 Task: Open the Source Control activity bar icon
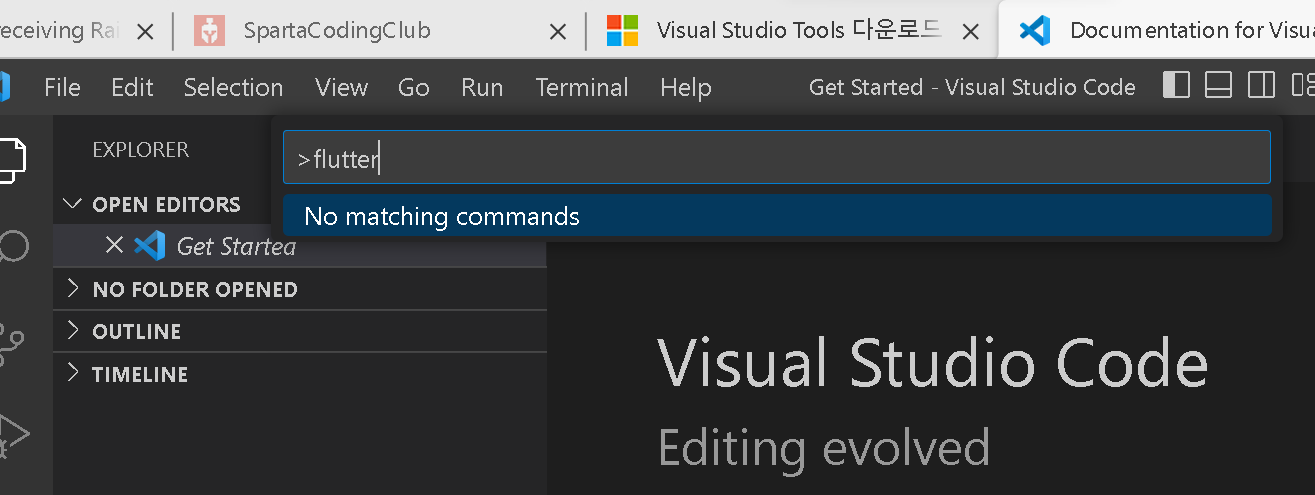14,343
